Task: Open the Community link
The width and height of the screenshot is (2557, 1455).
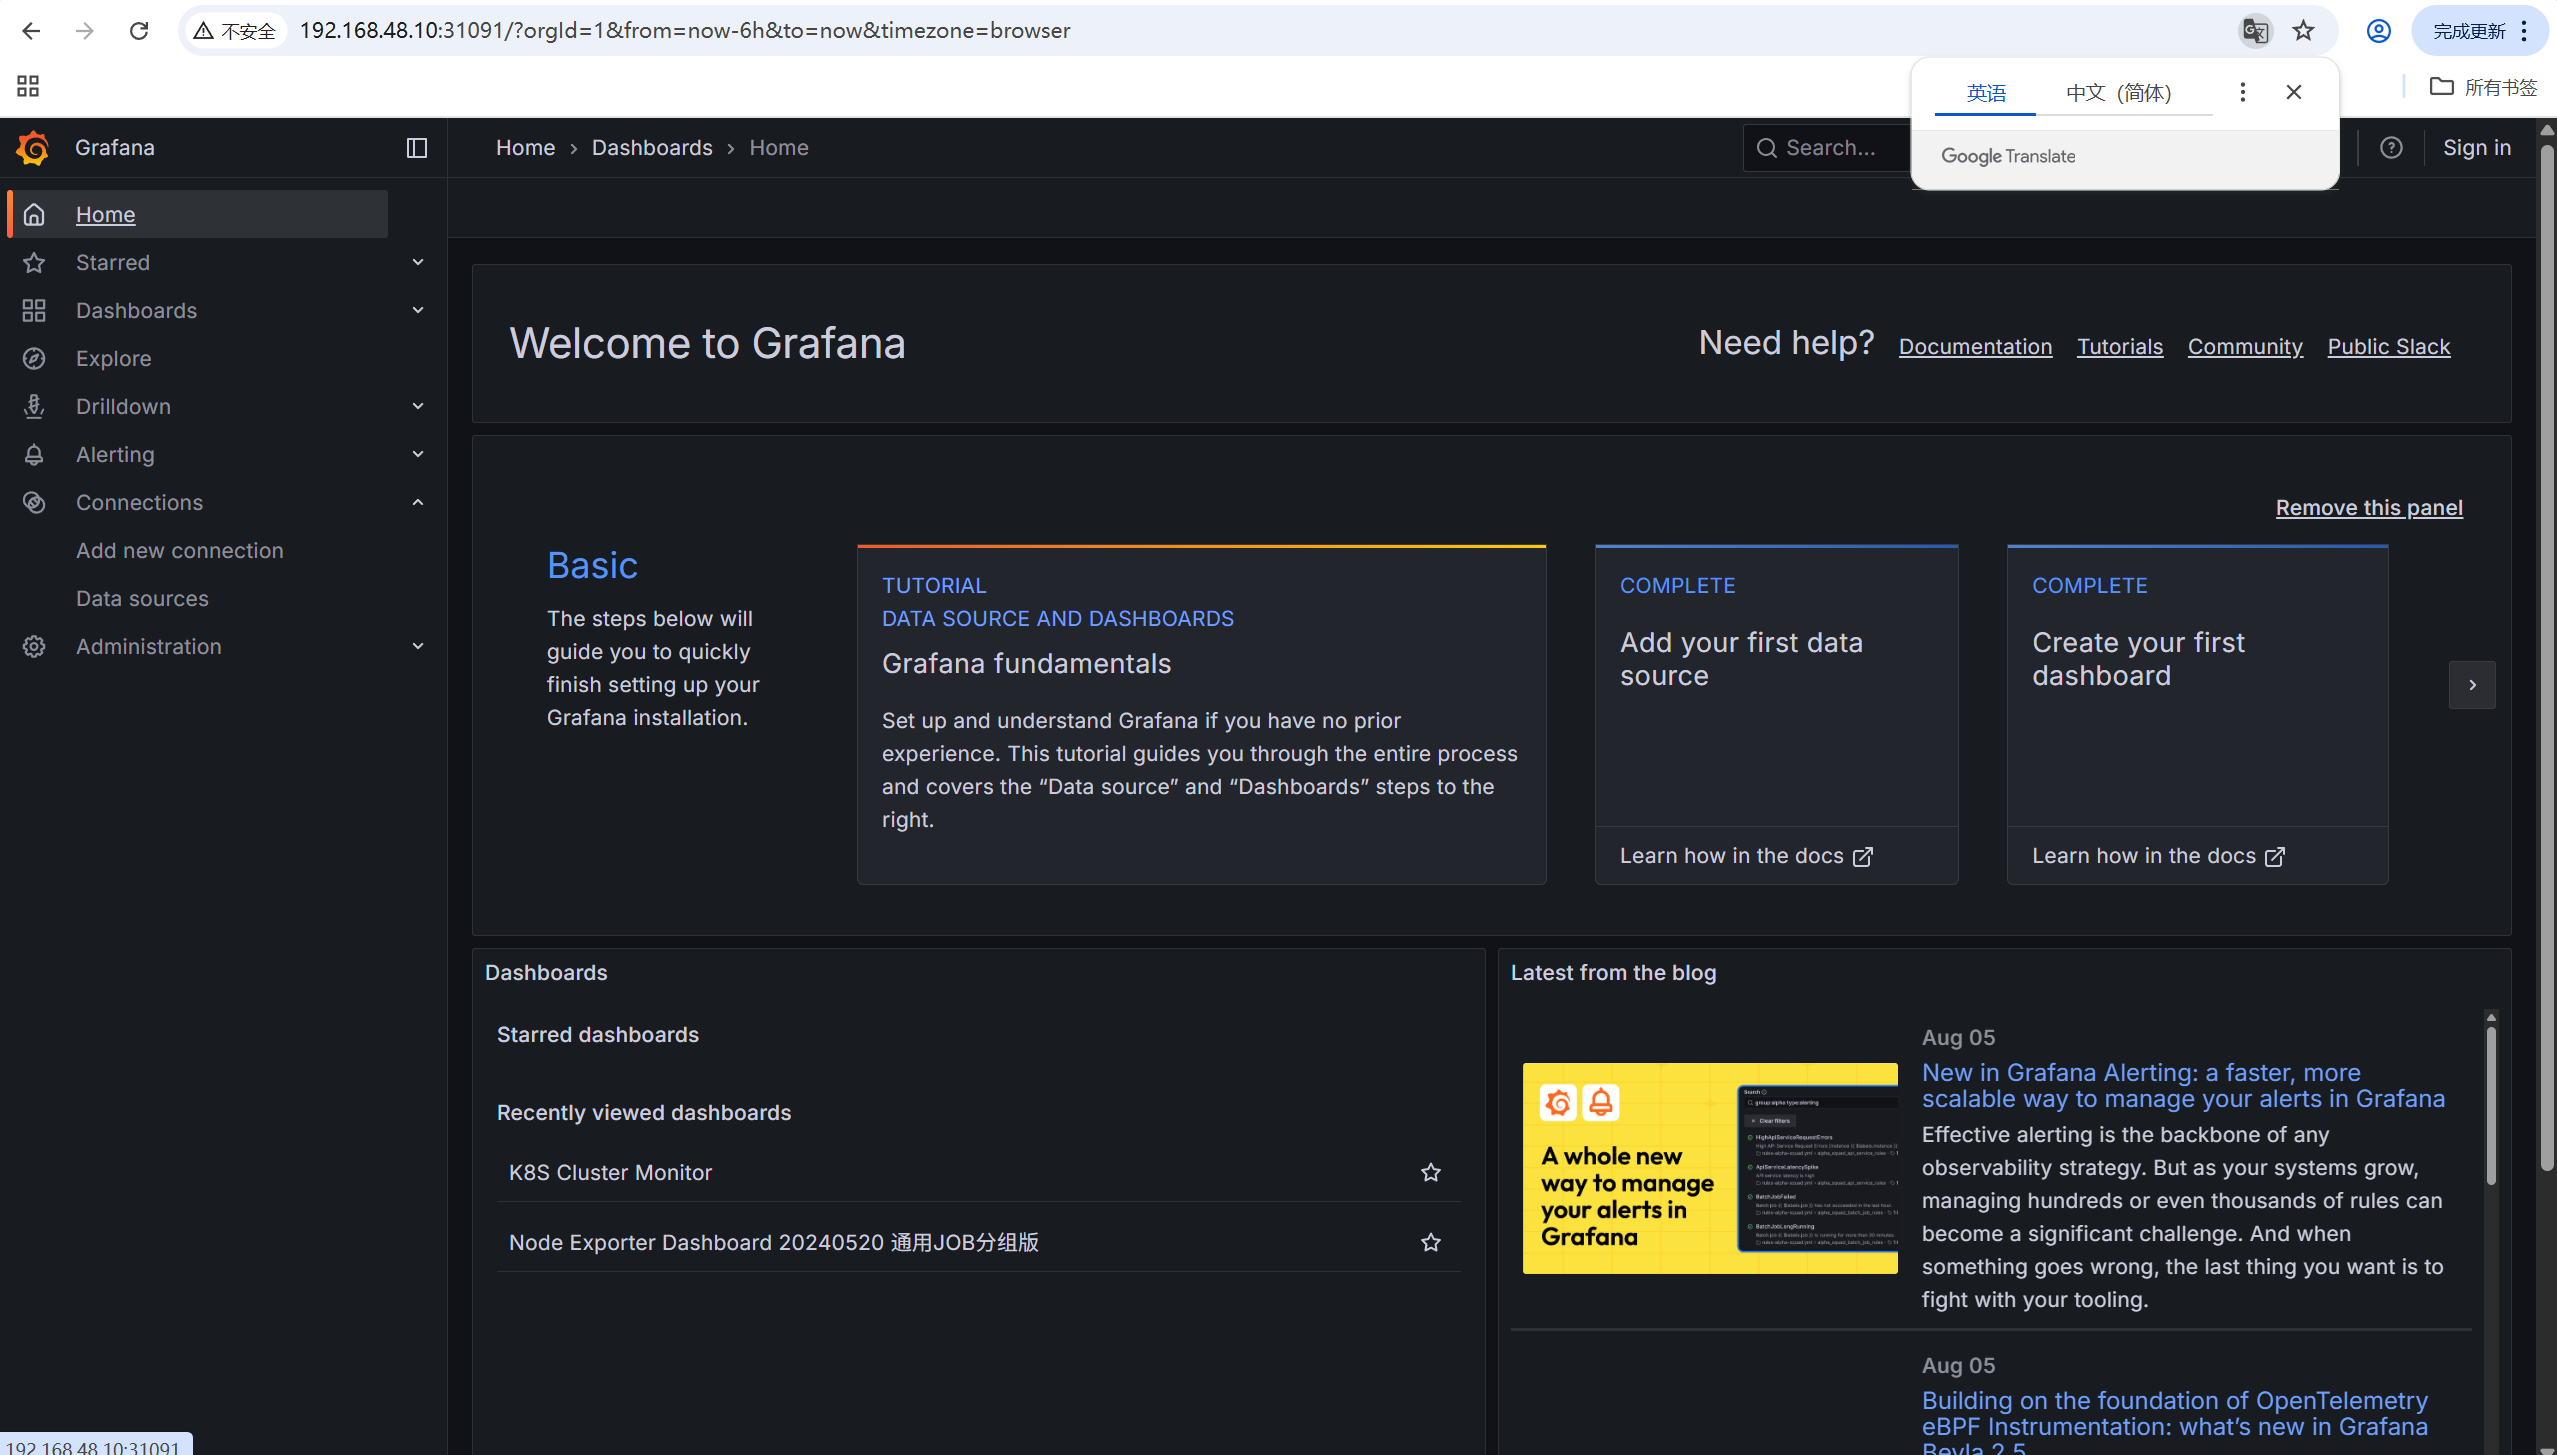Action: coord(2245,346)
